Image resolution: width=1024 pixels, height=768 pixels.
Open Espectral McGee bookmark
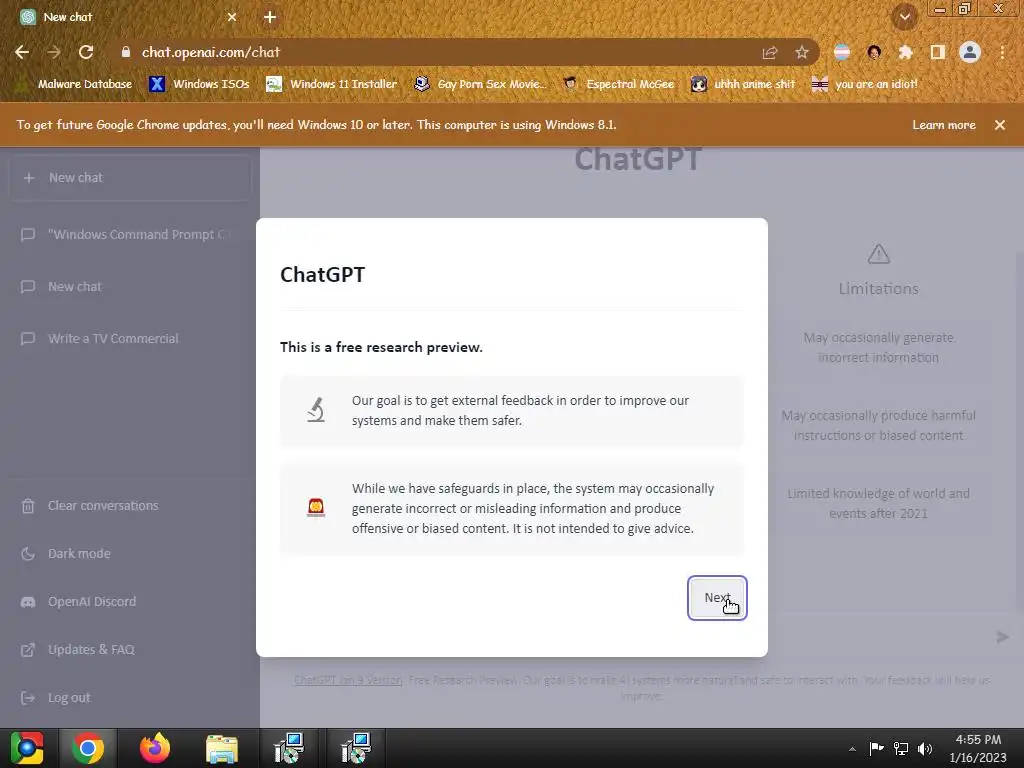pyautogui.click(x=619, y=84)
